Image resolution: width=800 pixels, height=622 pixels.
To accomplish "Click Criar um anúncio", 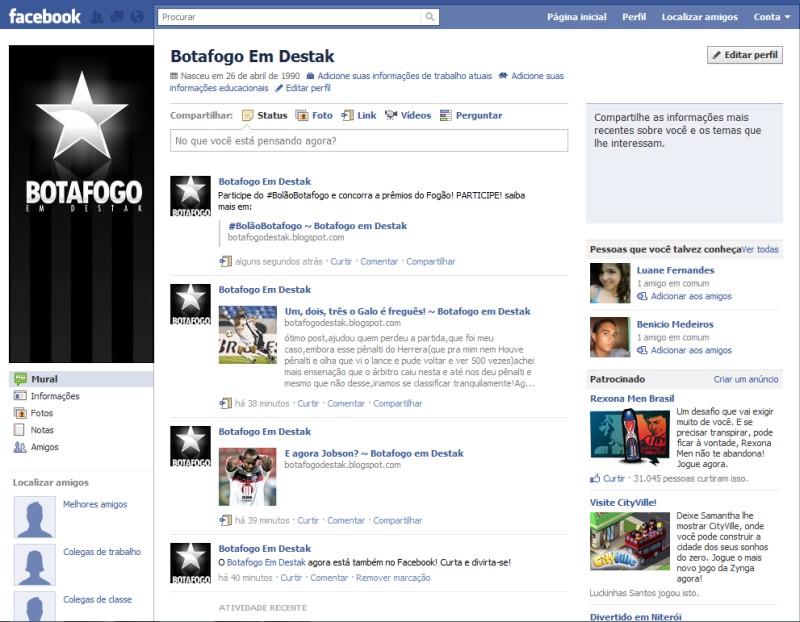I will click(x=746, y=379).
